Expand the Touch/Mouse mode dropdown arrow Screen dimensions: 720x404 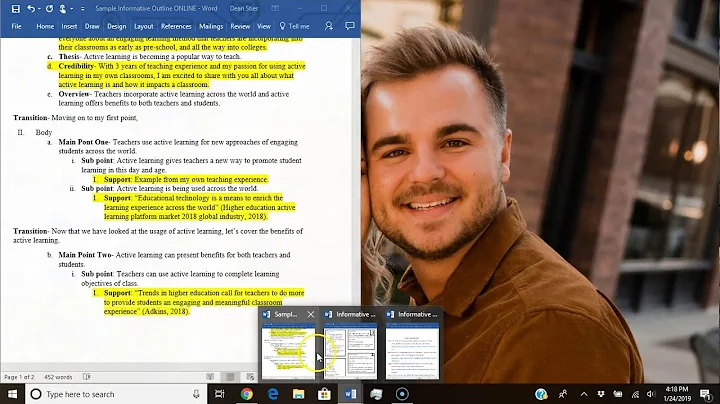tap(72, 9)
